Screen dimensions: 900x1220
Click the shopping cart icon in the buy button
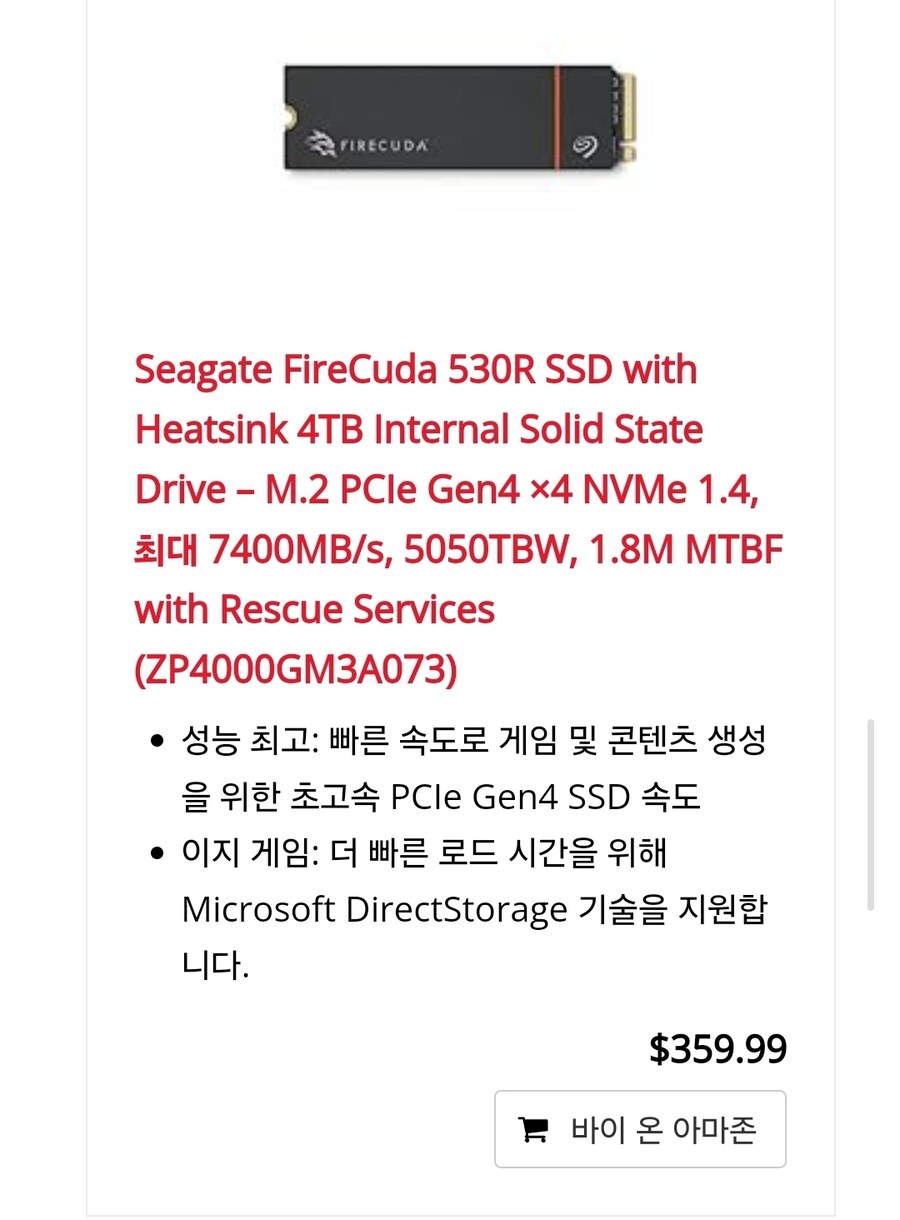[x=533, y=1129]
